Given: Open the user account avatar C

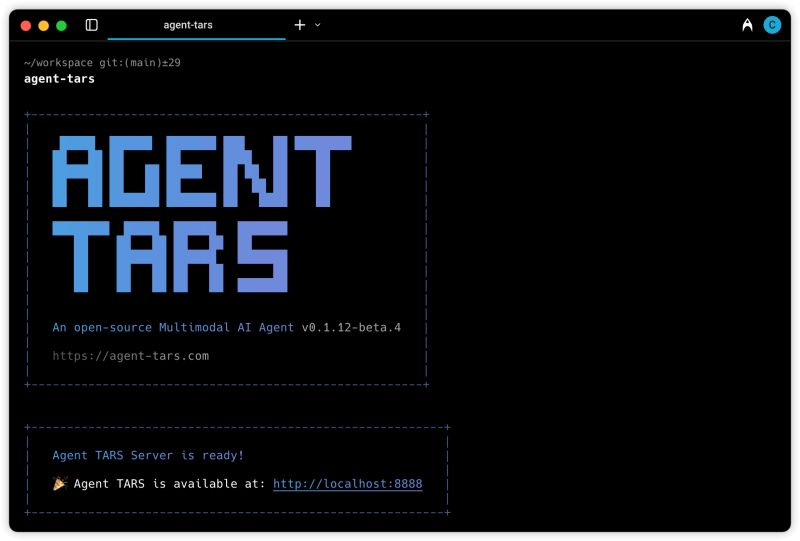Looking at the screenshot, I should pyautogui.click(x=772, y=25).
